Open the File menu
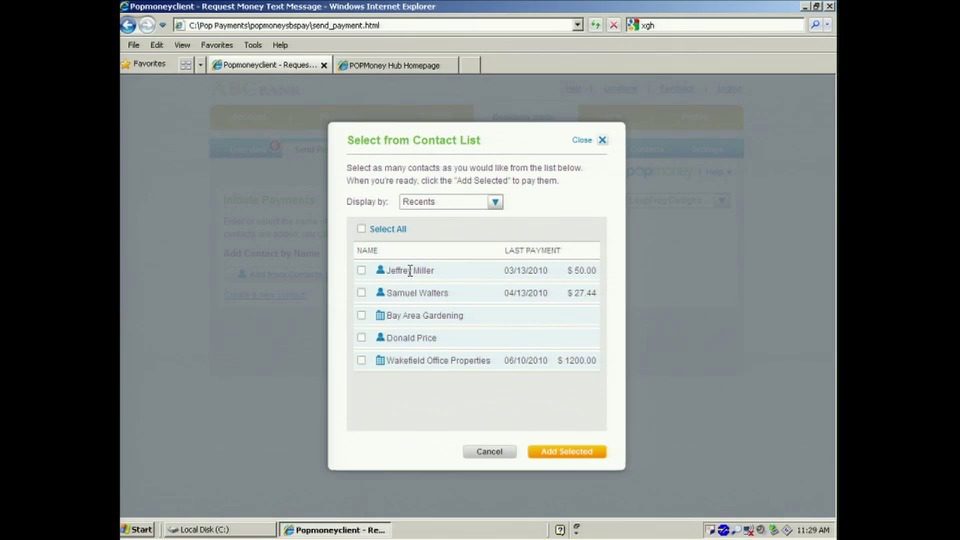The width and height of the screenshot is (960, 540). [133, 45]
